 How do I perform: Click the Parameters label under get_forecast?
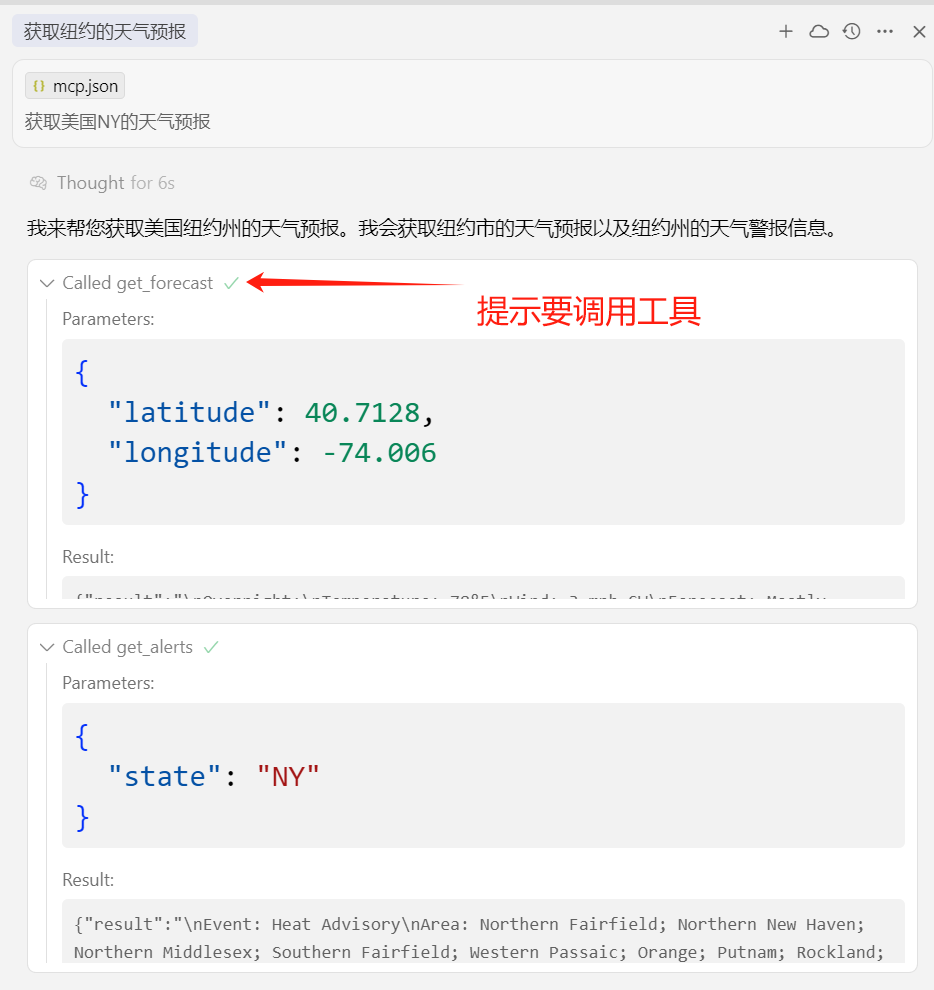108,319
